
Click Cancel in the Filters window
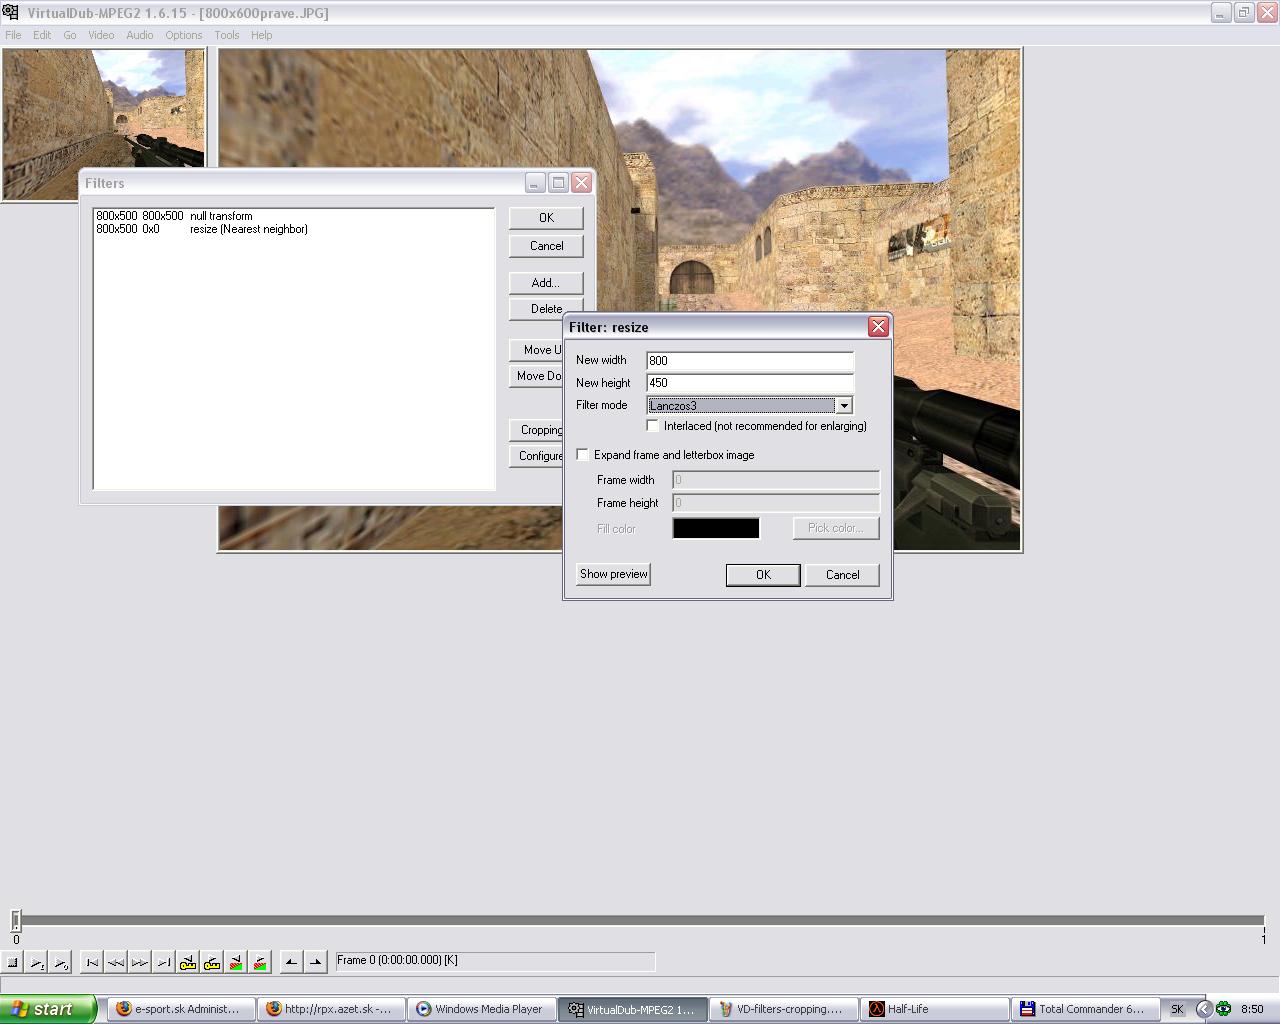[x=546, y=246]
